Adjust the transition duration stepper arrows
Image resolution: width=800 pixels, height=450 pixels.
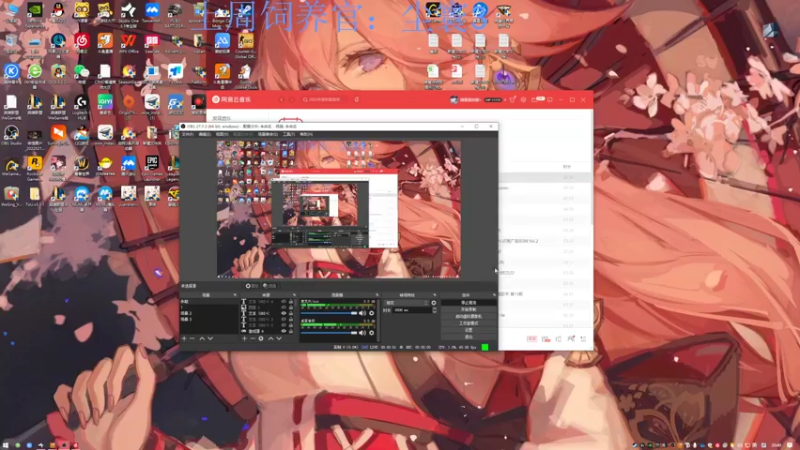pyautogui.click(x=434, y=310)
